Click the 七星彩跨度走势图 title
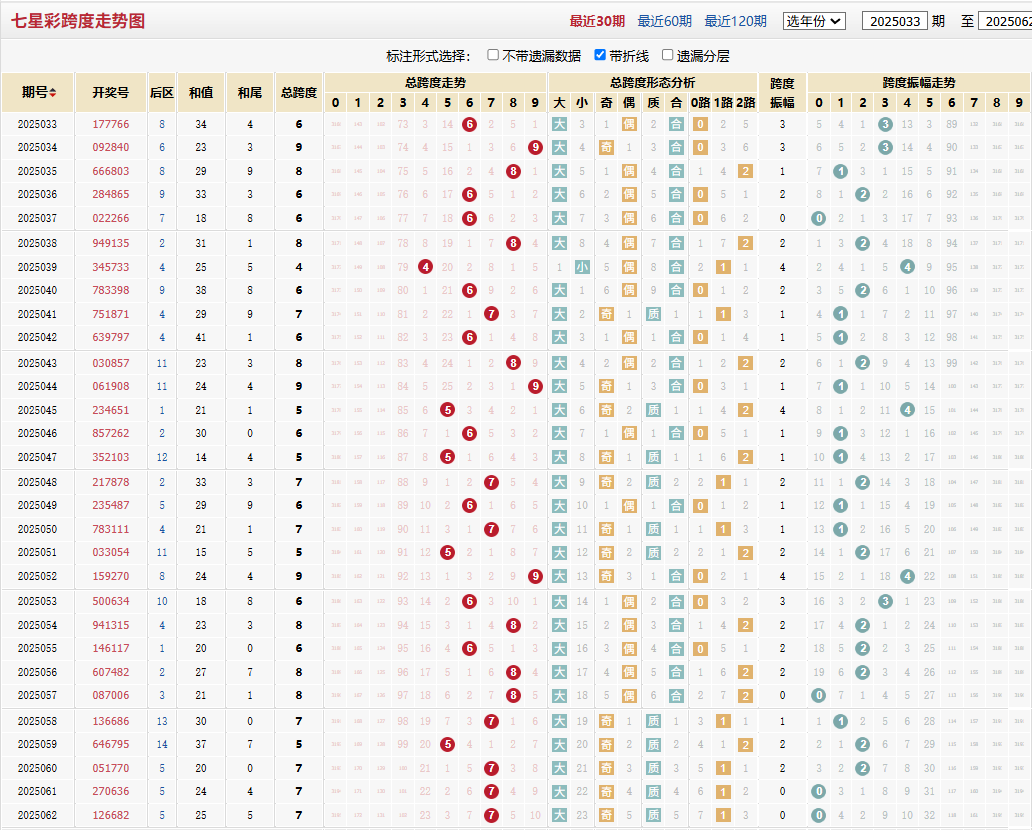The height and width of the screenshot is (830, 1032). coord(78,21)
